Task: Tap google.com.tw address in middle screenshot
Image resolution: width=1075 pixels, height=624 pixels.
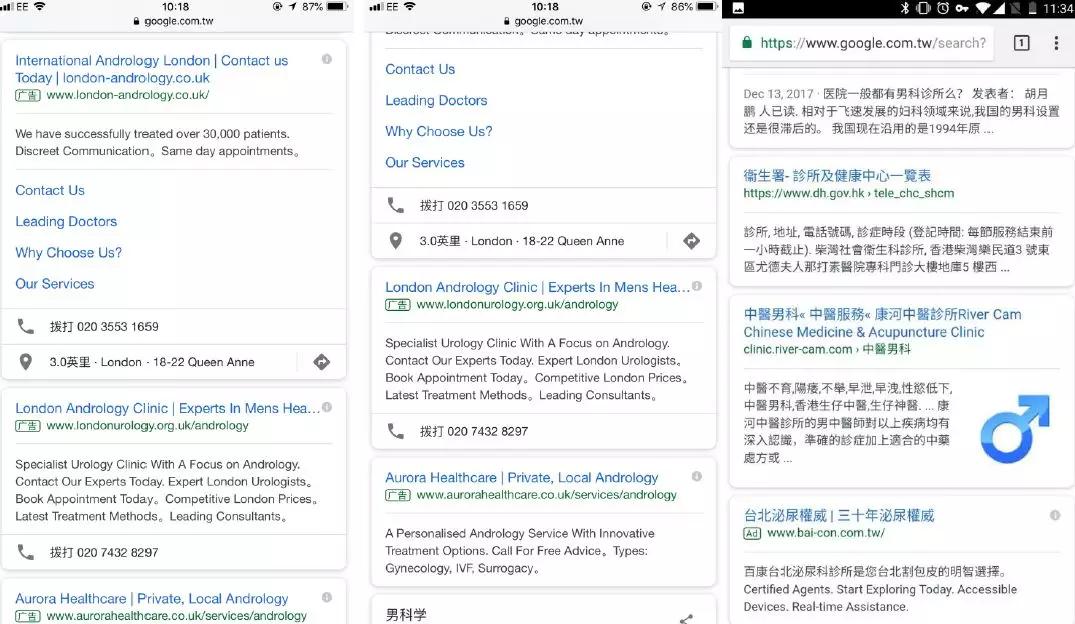Action: [x=543, y=21]
